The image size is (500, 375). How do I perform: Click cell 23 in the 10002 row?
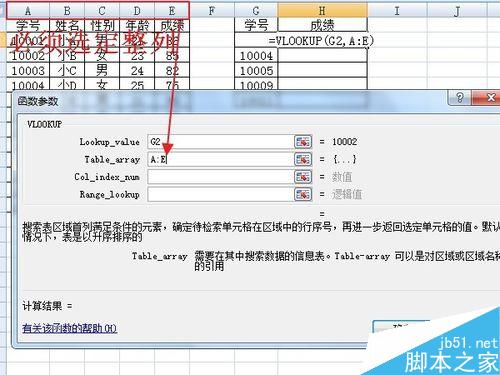[x=137, y=55]
